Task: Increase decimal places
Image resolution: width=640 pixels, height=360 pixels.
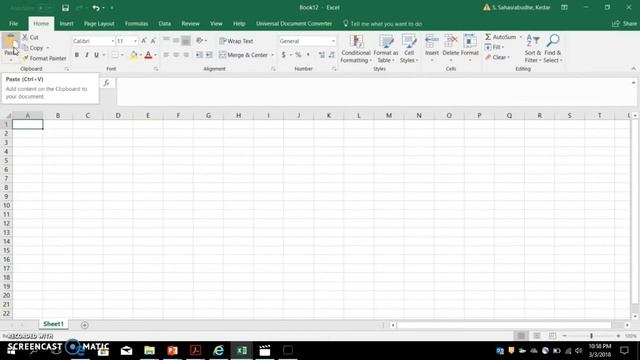Action: pyautogui.click(x=322, y=55)
